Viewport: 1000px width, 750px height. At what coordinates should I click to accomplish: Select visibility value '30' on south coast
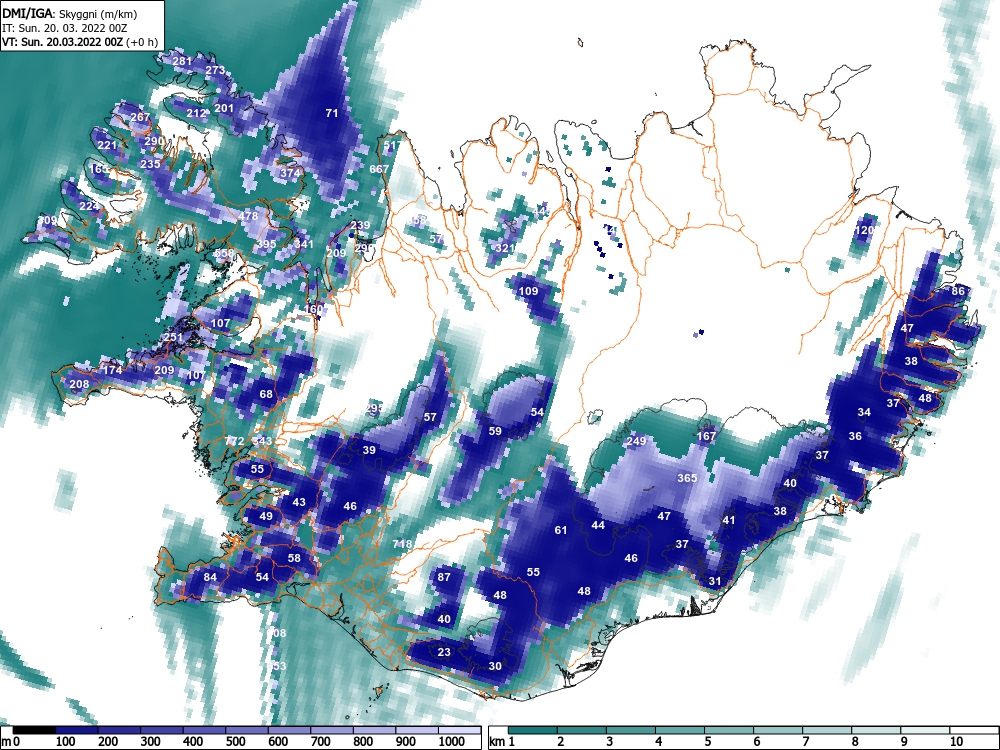[x=495, y=666]
